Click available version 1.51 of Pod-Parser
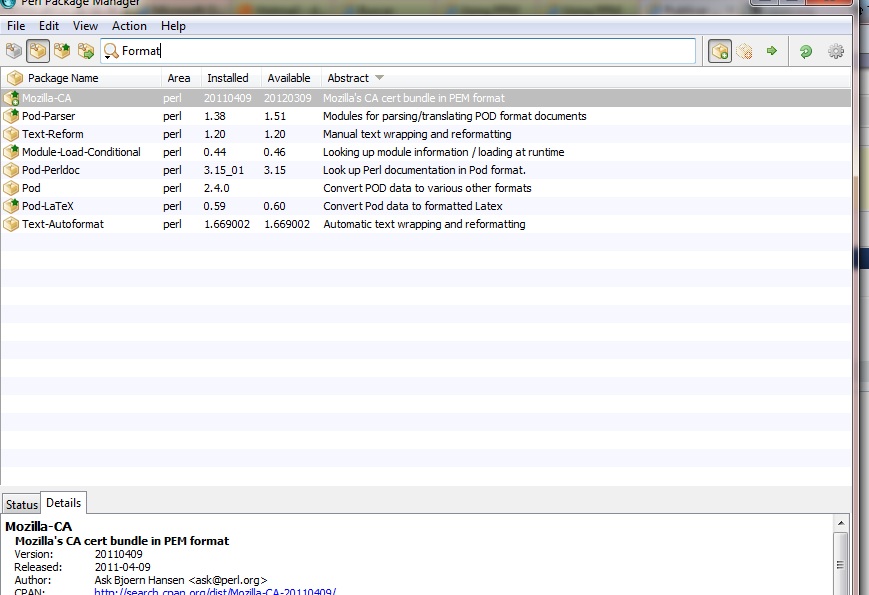869x595 pixels. point(275,116)
